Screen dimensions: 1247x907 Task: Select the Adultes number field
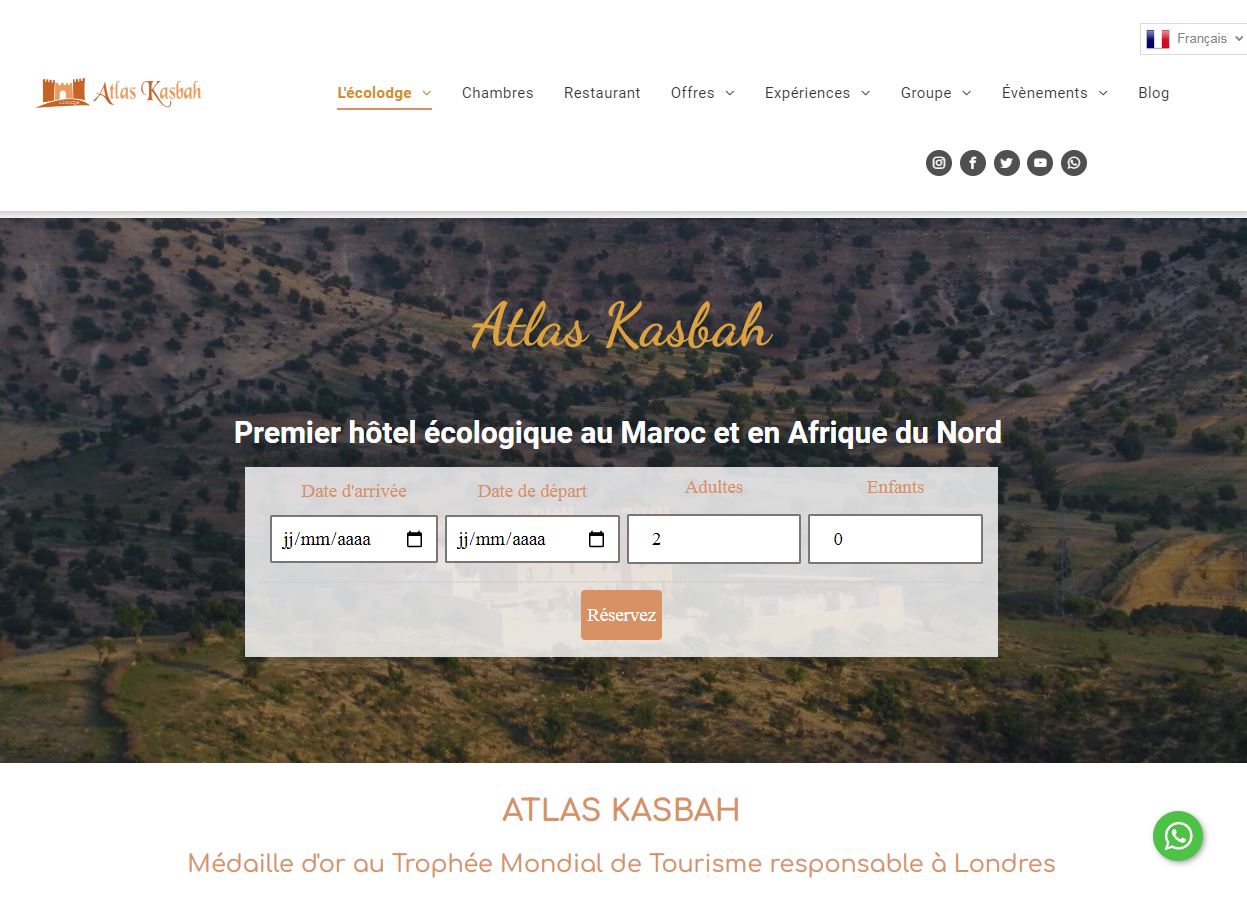[714, 539]
